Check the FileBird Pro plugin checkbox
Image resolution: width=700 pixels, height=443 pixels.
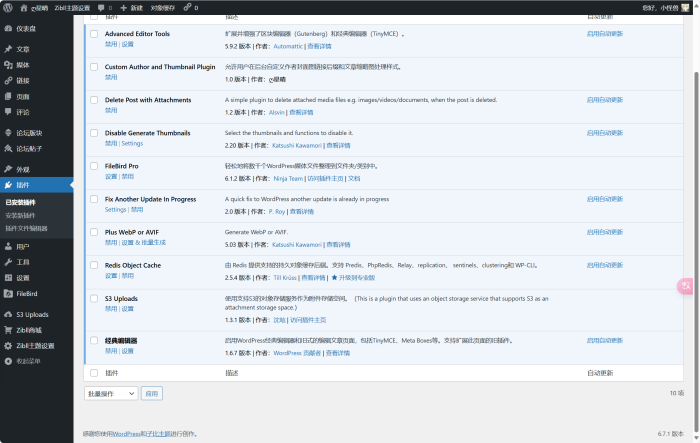pyautogui.click(x=94, y=166)
